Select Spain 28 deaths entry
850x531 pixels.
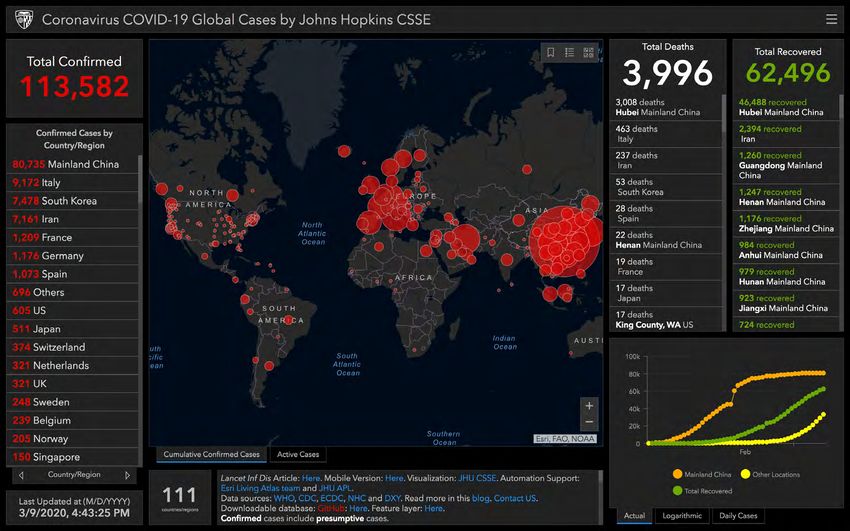click(x=666, y=213)
